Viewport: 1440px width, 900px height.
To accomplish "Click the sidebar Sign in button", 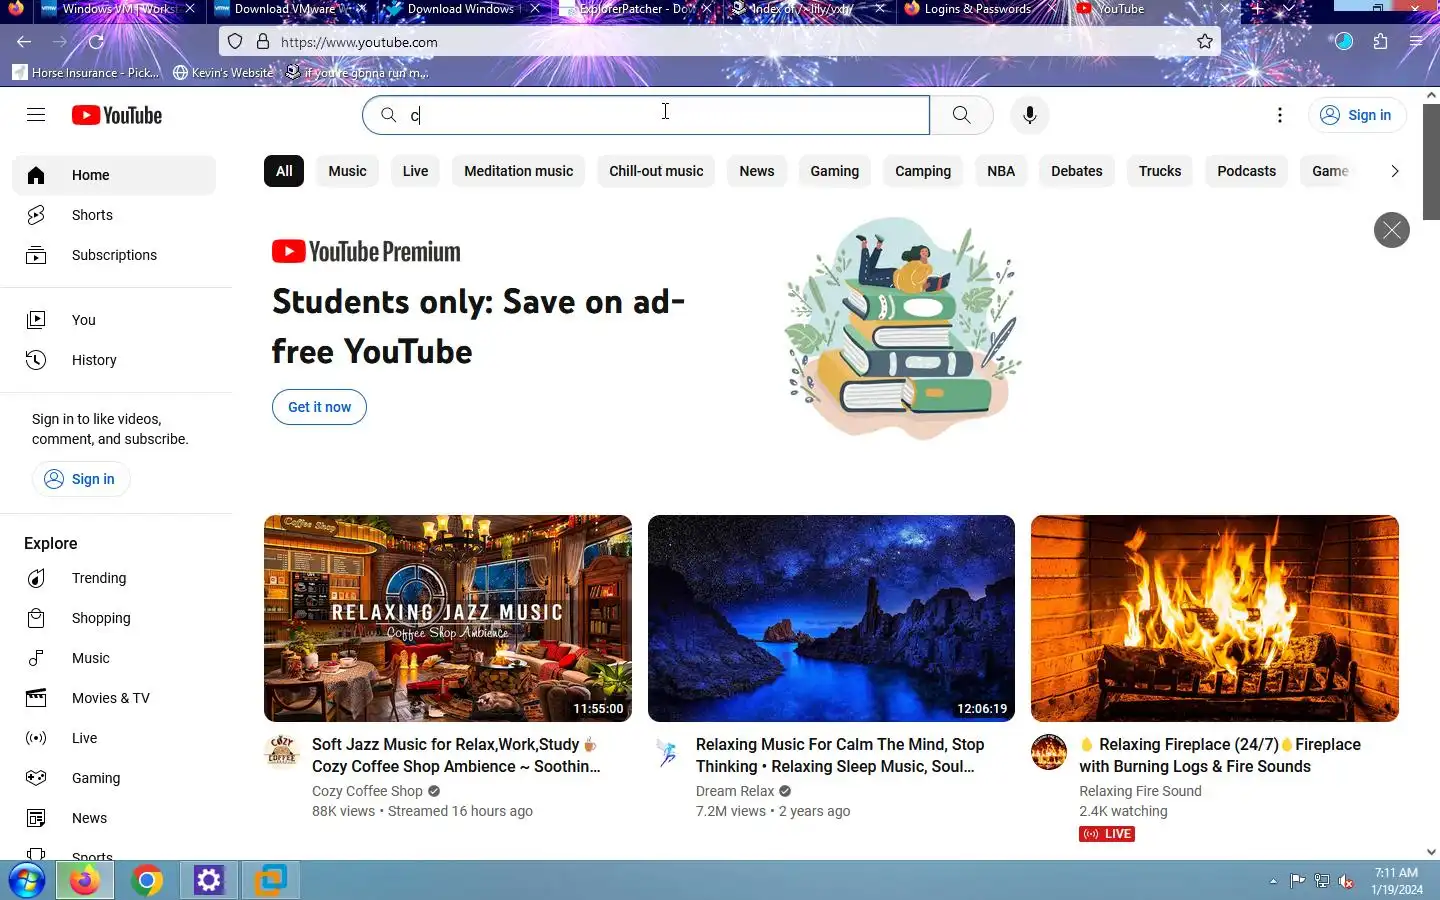I will click(x=81, y=479).
